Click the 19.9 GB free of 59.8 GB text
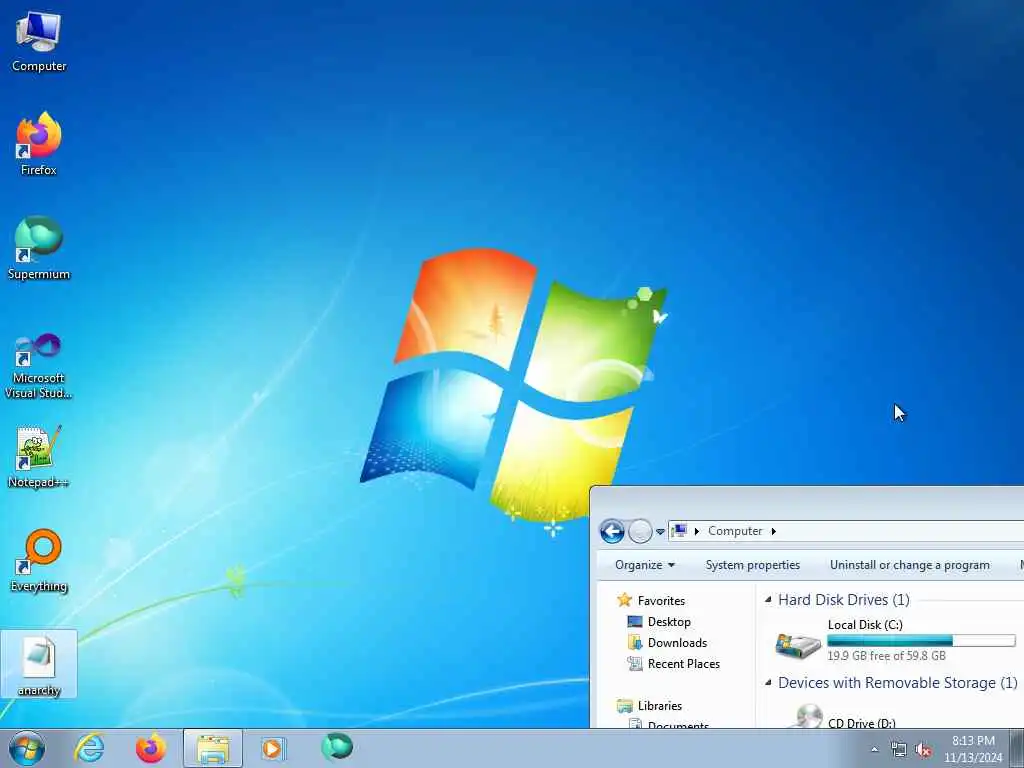 (x=886, y=656)
